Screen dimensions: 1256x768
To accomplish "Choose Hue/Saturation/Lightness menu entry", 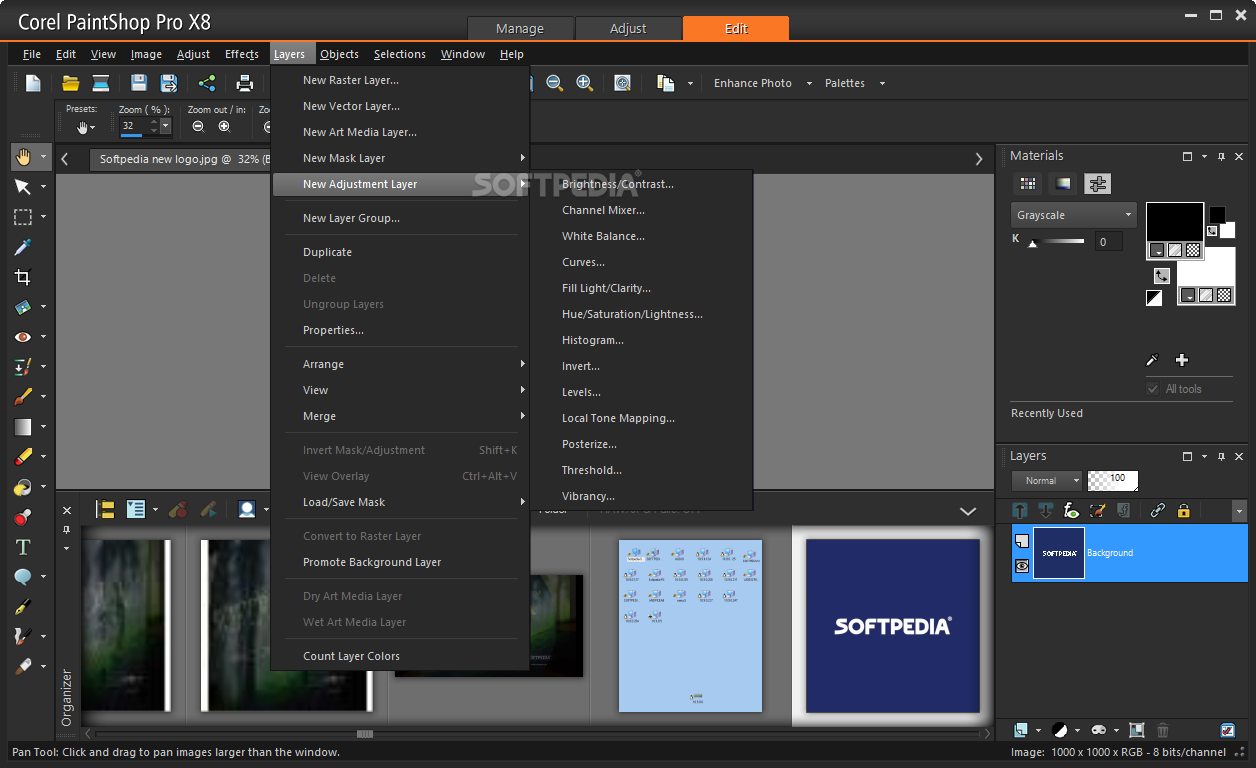I will (x=632, y=314).
